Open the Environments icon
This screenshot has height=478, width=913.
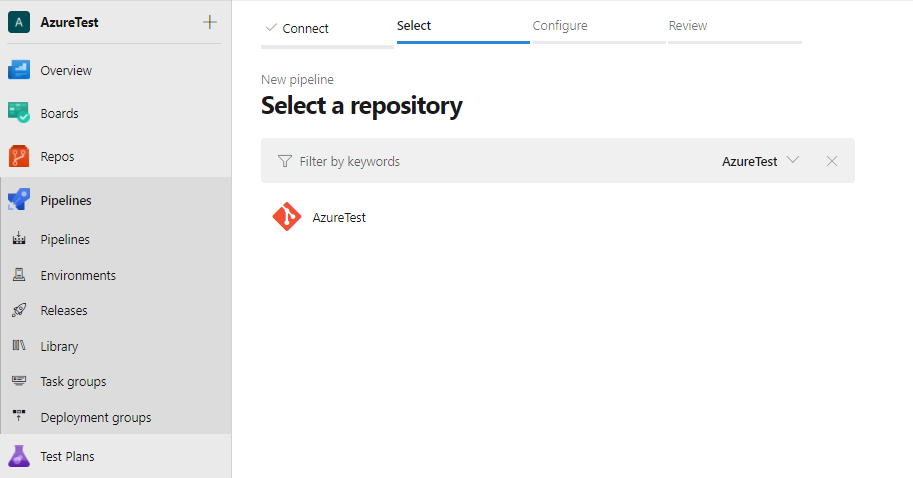(19, 275)
